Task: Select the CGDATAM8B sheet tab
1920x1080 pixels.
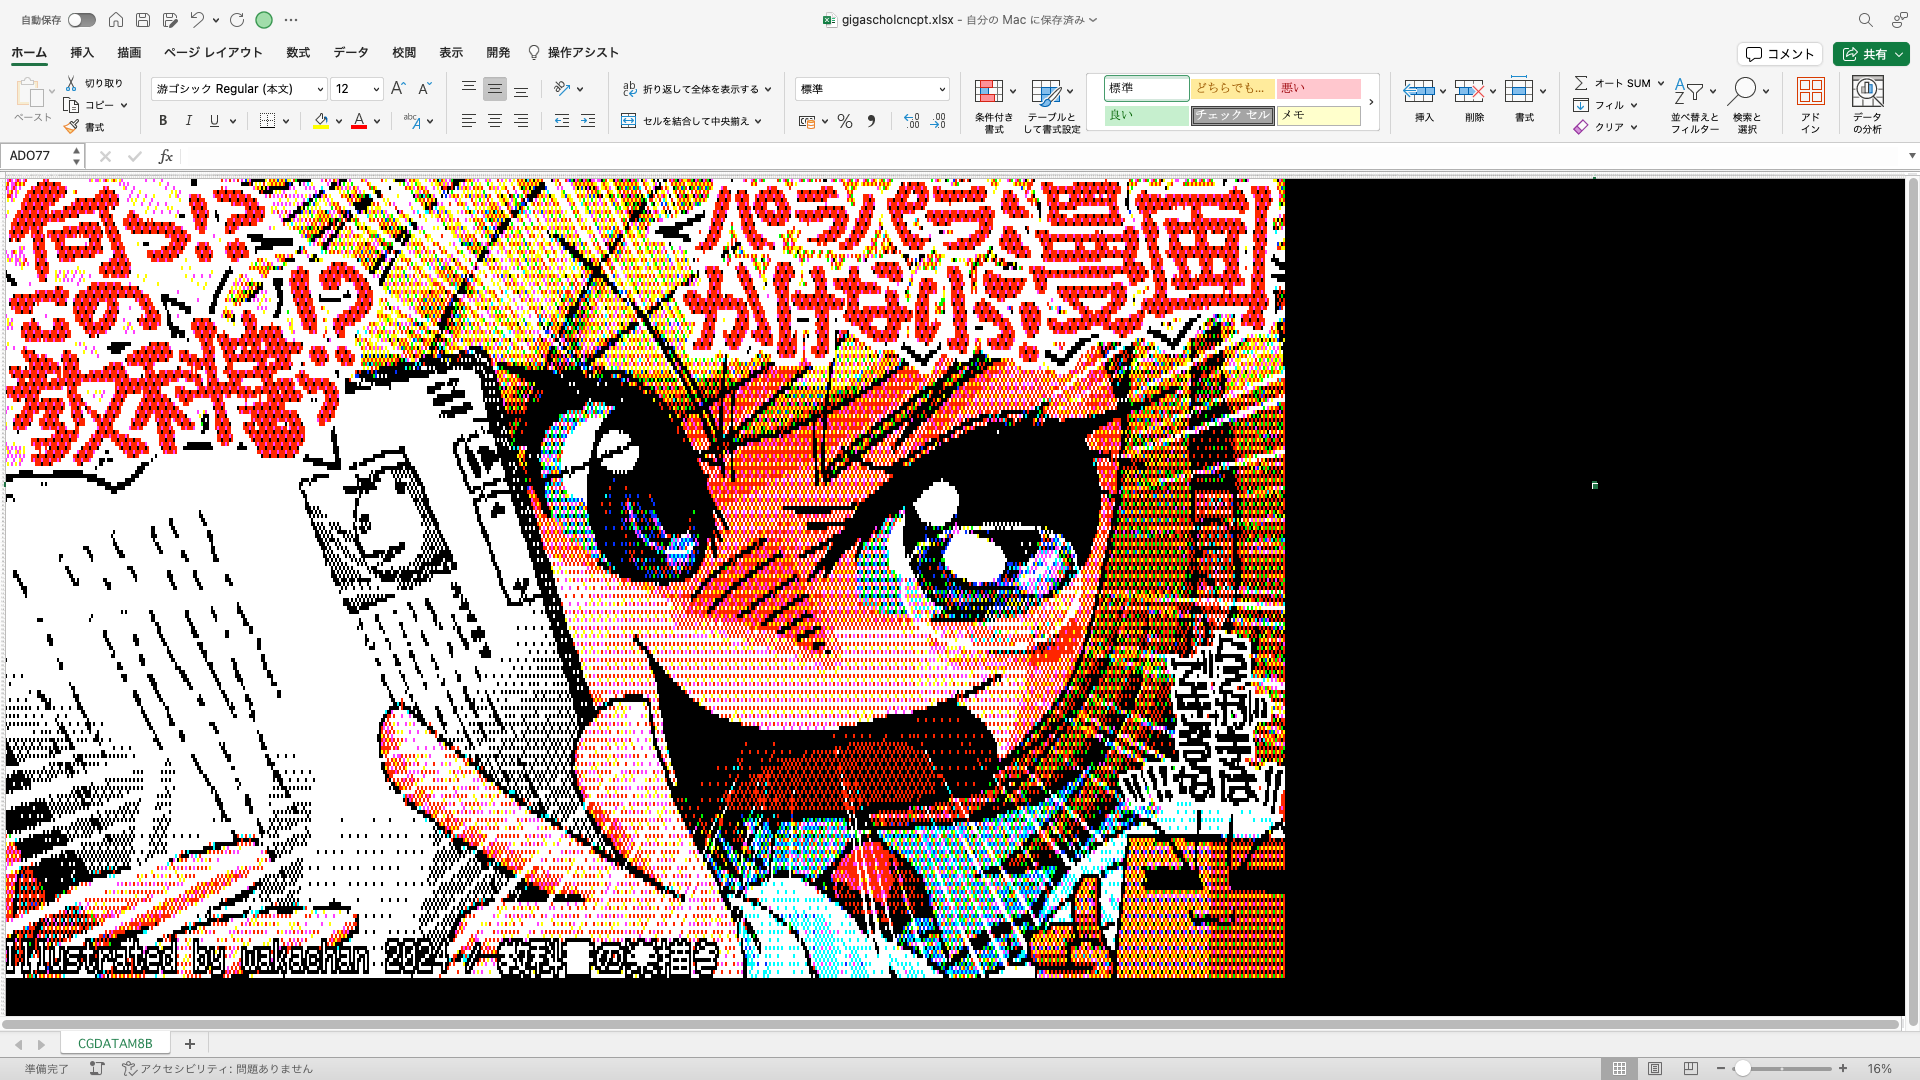Action: 115,1043
